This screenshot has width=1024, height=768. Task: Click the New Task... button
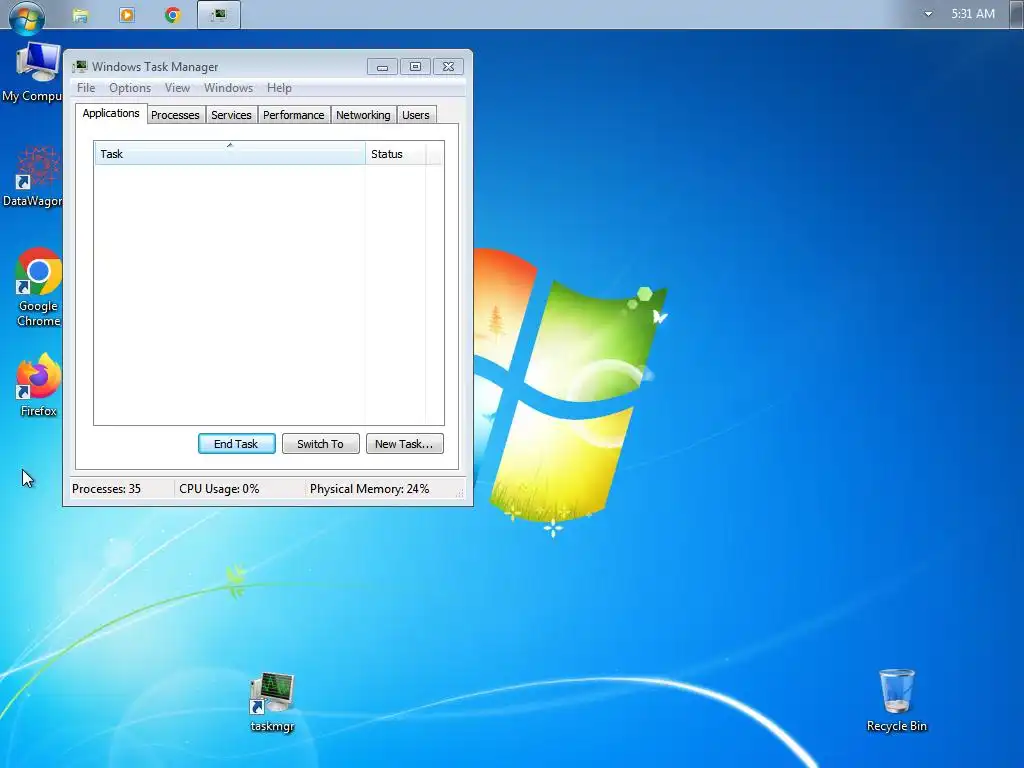[404, 443]
